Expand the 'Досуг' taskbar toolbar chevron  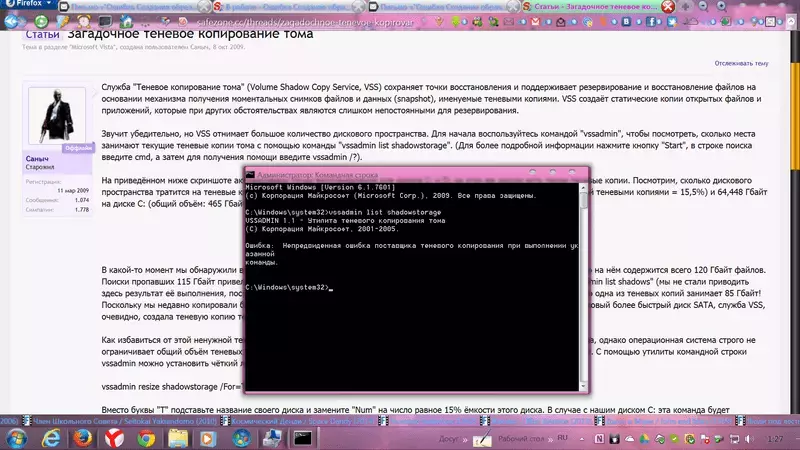pos(465,439)
